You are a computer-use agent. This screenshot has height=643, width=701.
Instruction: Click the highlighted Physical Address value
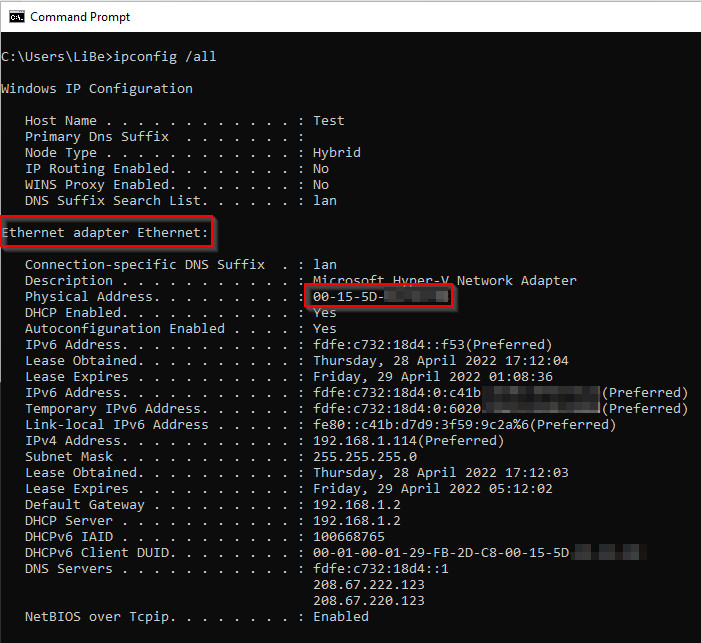pyautogui.click(x=379, y=297)
